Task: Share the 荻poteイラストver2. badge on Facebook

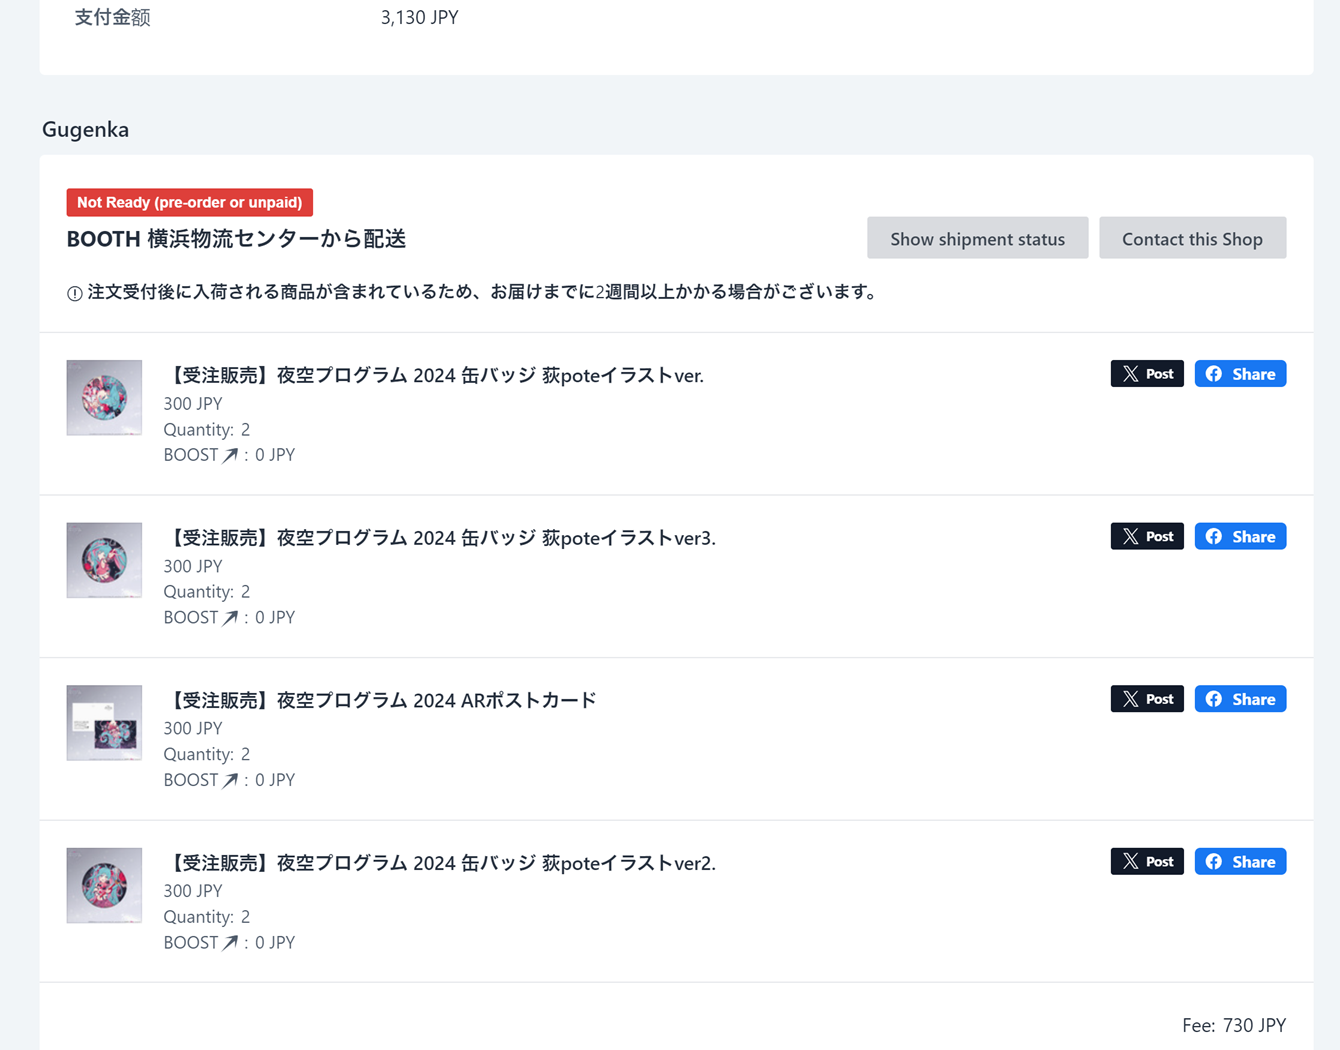Action: click(1239, 862)
